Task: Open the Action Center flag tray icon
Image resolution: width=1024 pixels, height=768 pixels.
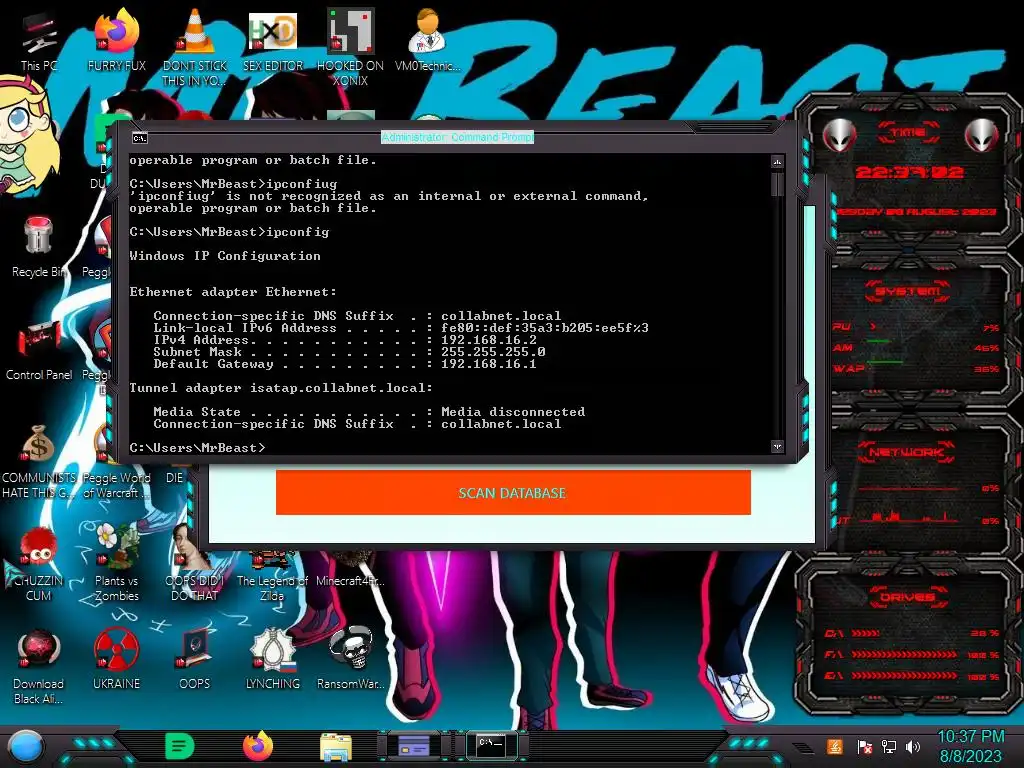Action: (x=864, y=746)
